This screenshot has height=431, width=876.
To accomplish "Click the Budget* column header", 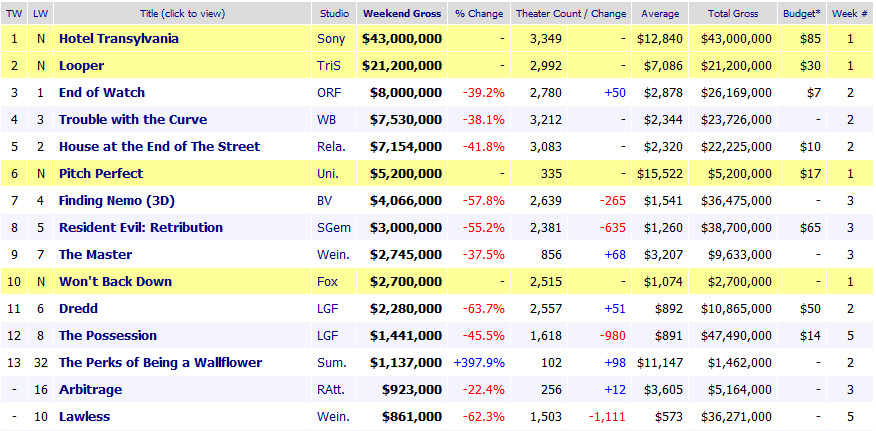I will click(x=802, y=13).
